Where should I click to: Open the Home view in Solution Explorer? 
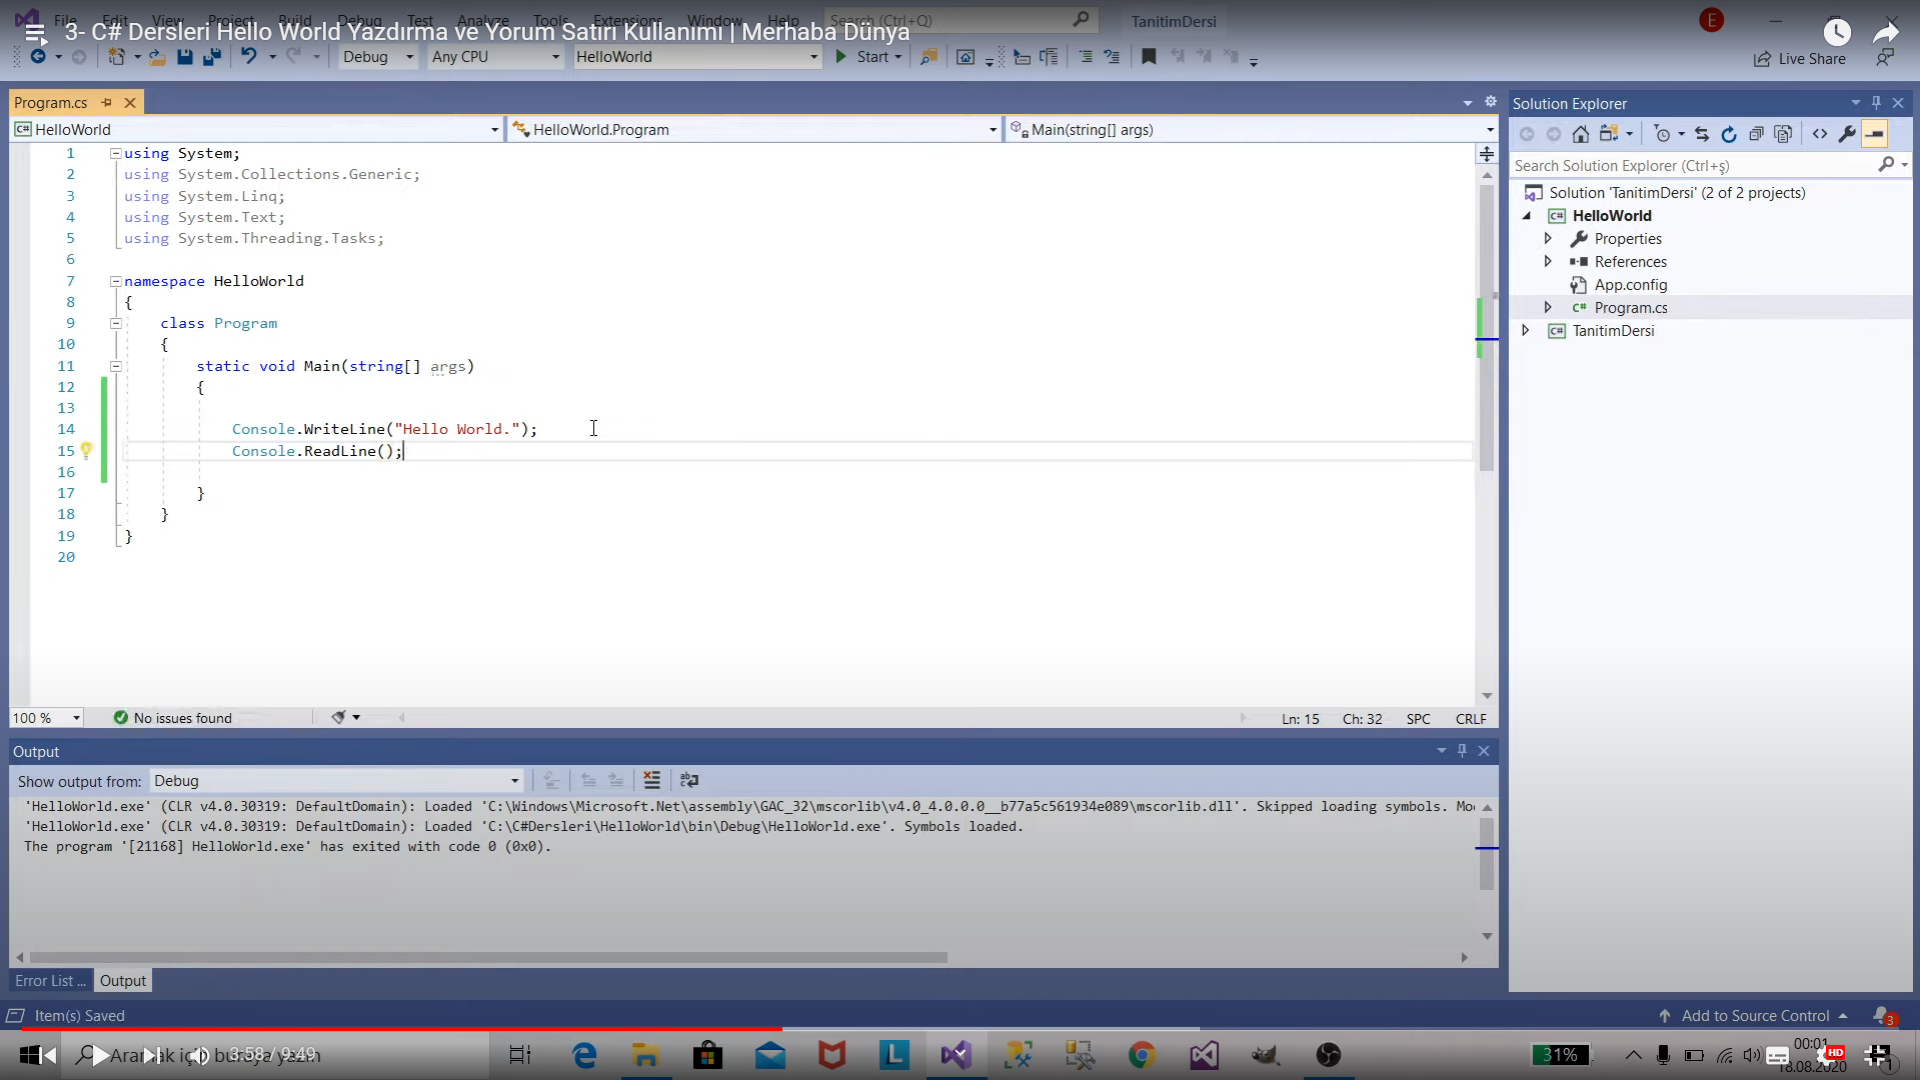(x=1583, y=133)
